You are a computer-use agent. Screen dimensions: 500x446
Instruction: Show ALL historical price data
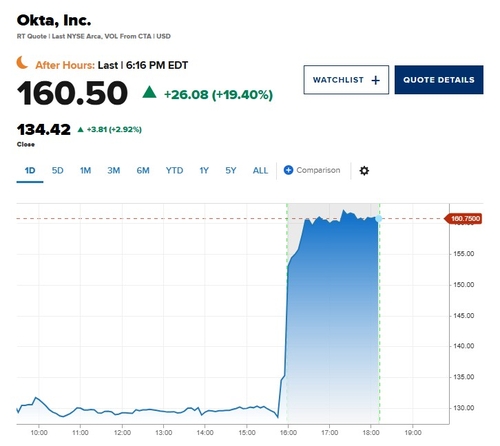tap(260, 171)
